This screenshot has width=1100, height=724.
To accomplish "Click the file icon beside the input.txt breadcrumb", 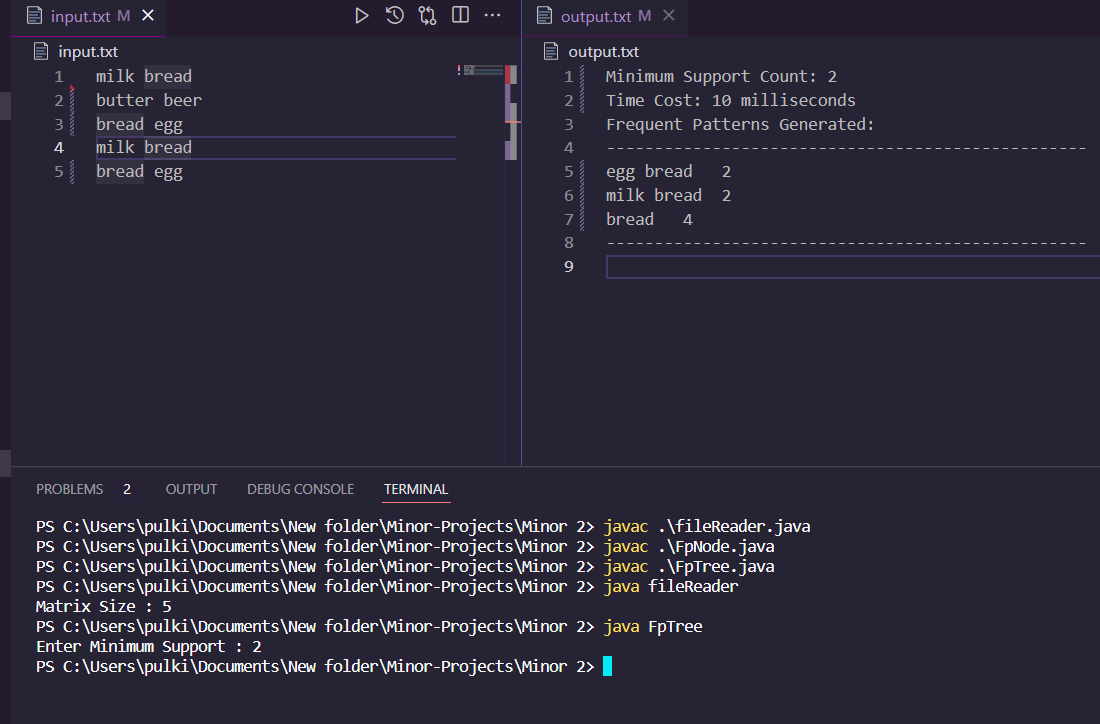I will tap(38, 51).
